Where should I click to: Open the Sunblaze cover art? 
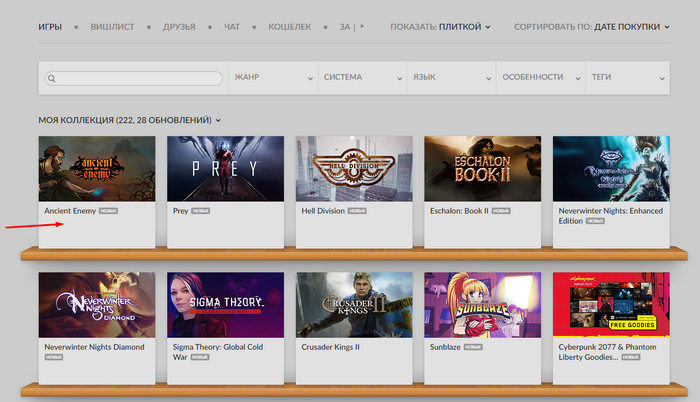pos(483,305)
